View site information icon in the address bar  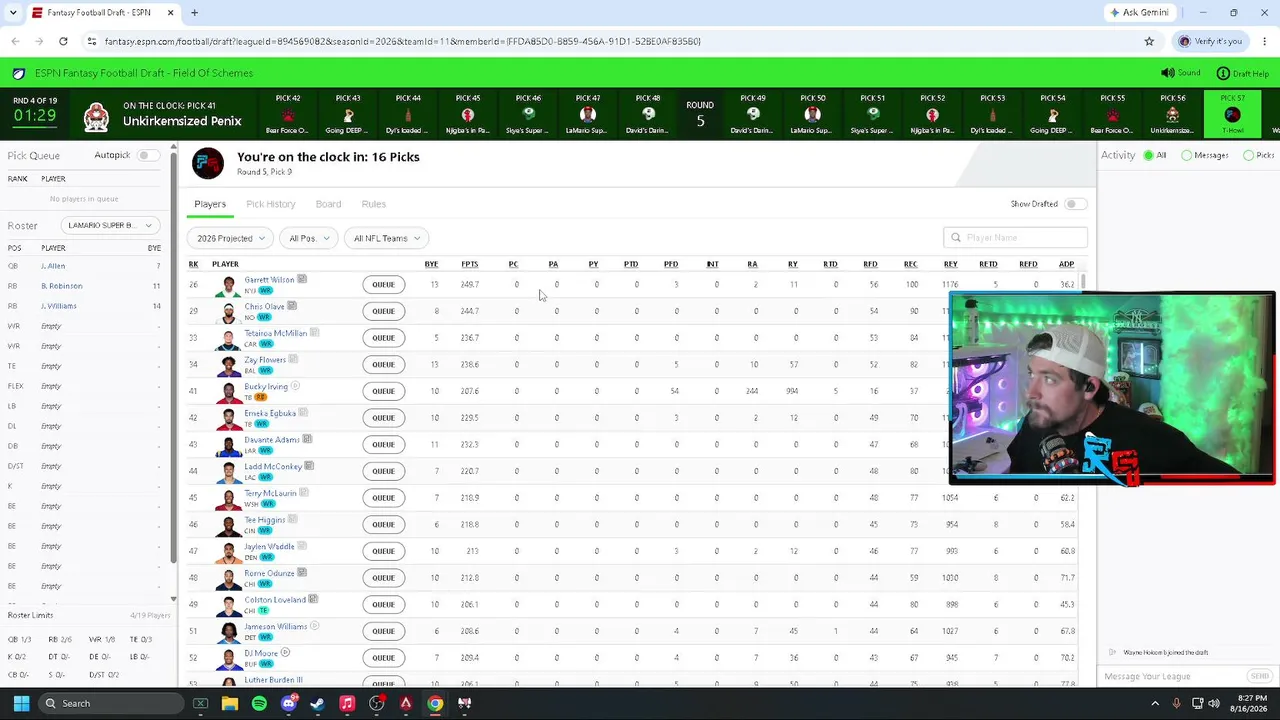coord(91,41)
